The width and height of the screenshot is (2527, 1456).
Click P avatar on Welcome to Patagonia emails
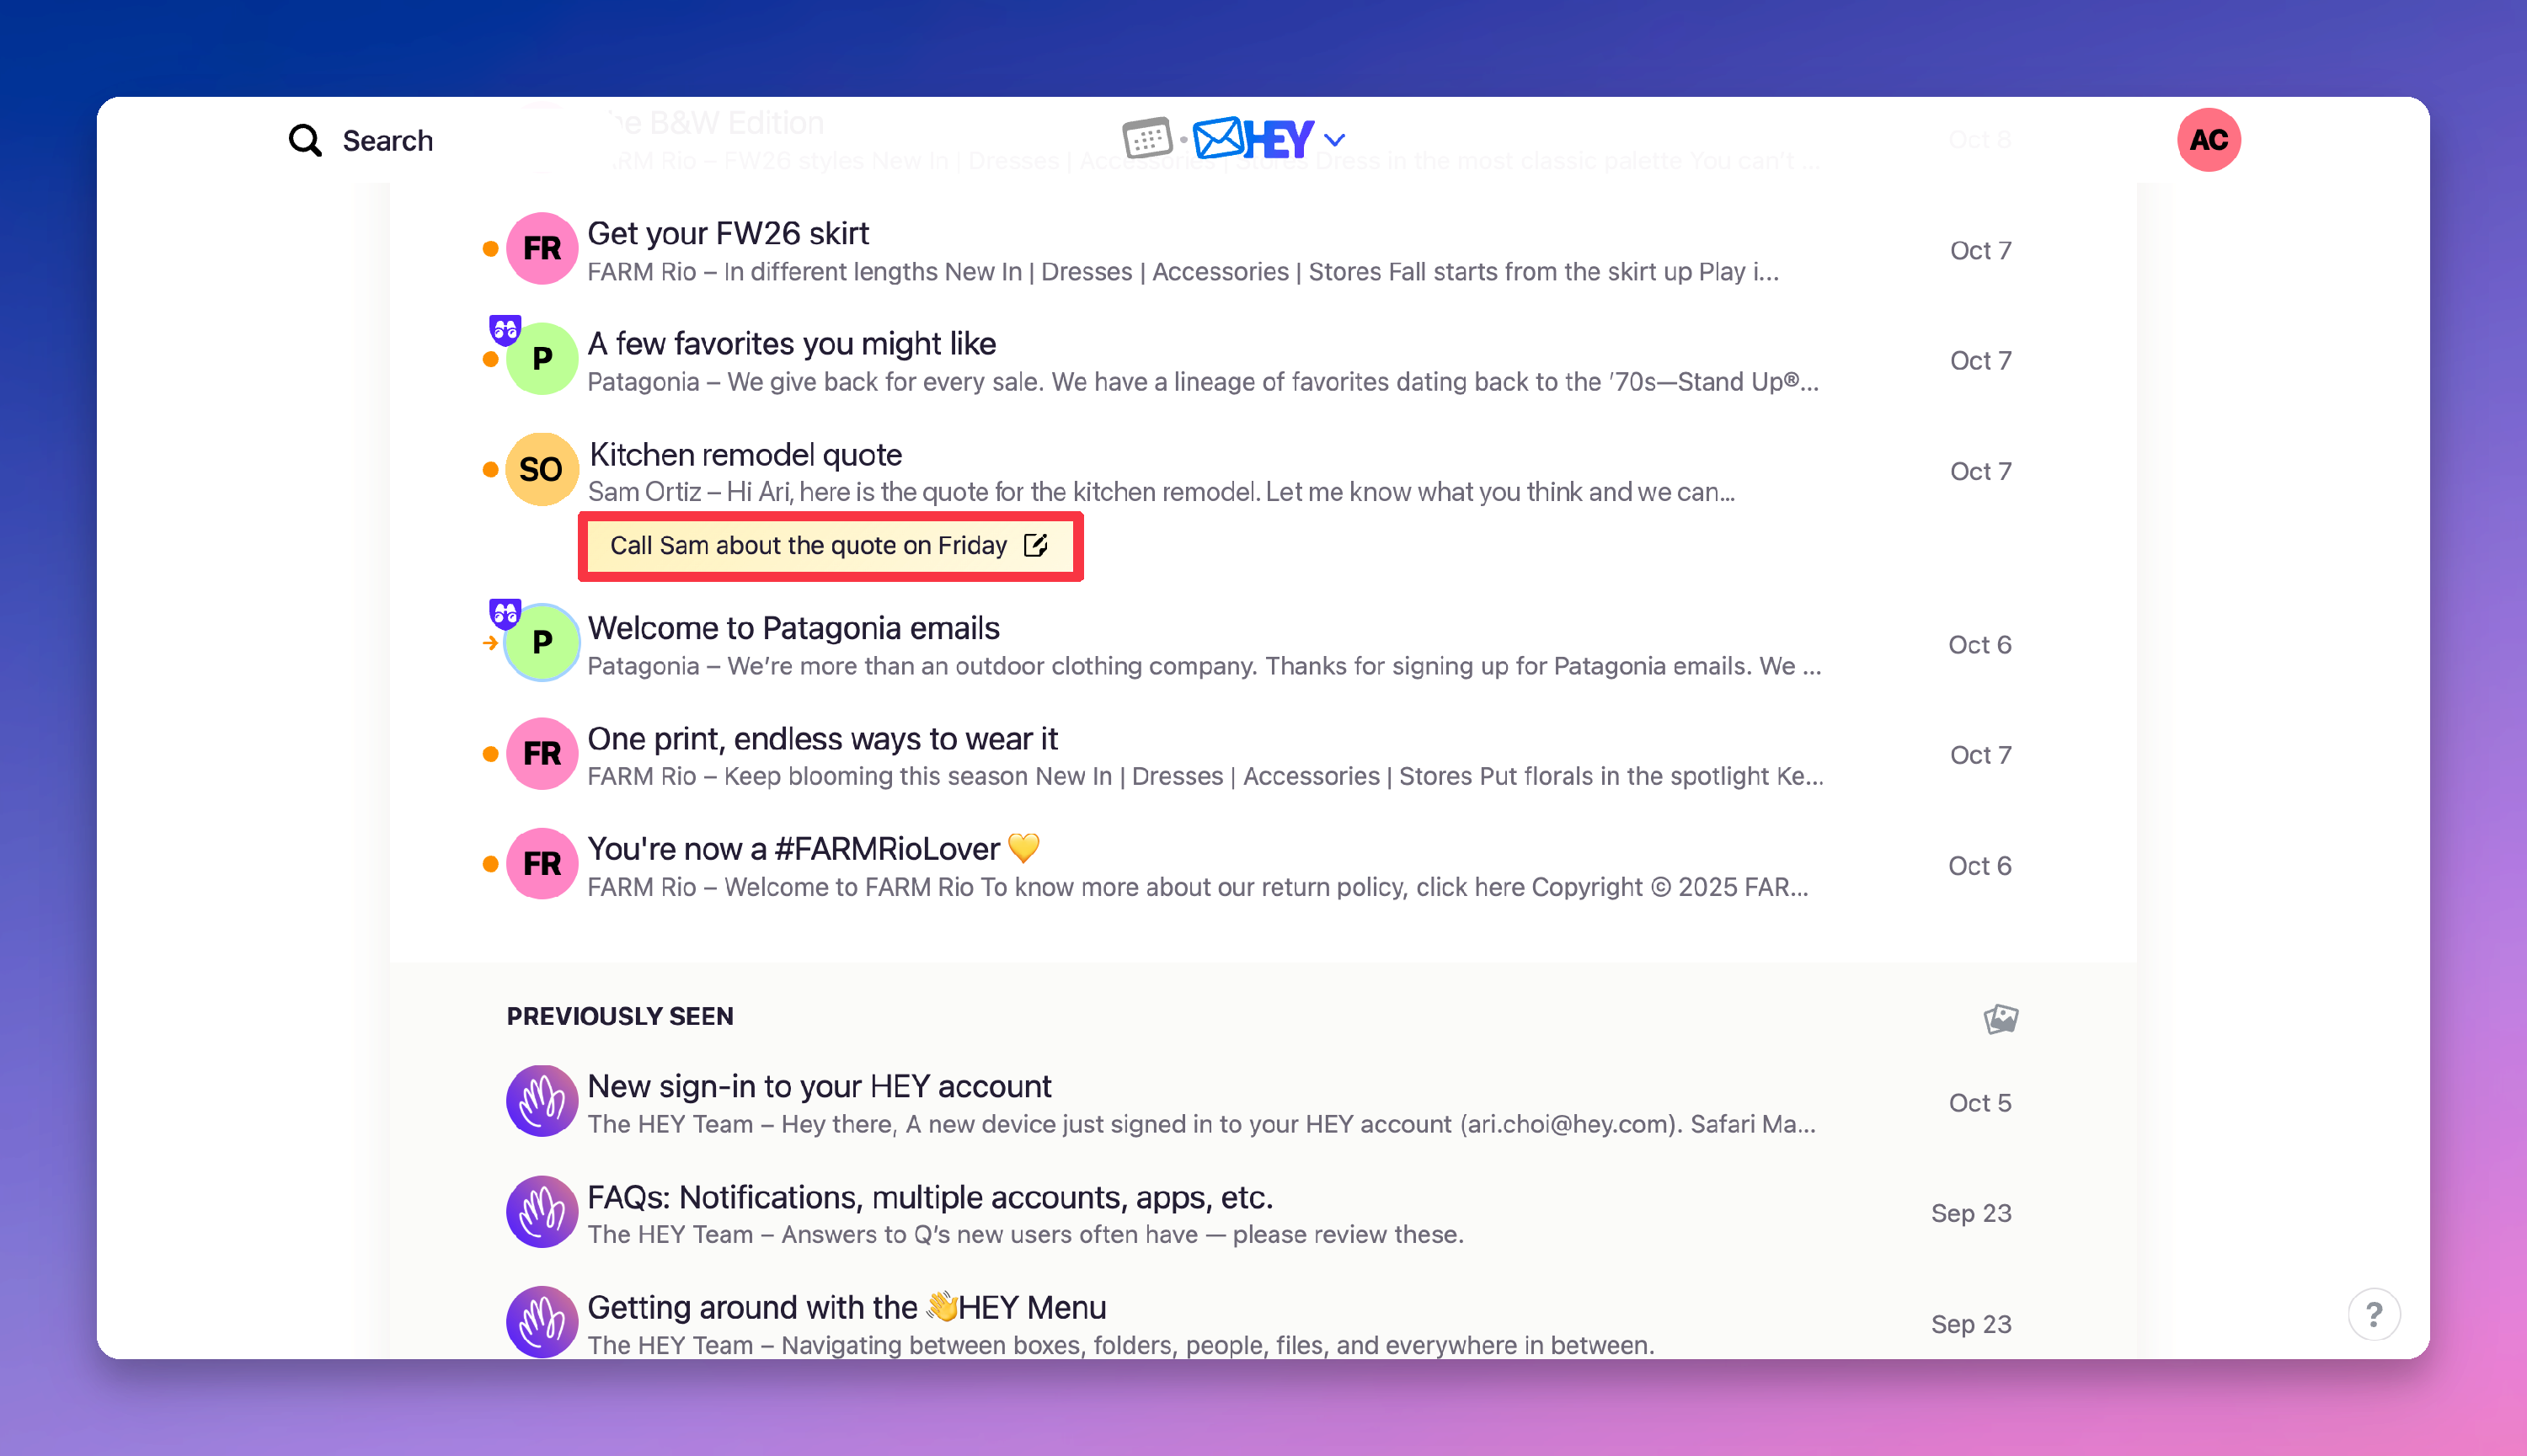point(542,642)
